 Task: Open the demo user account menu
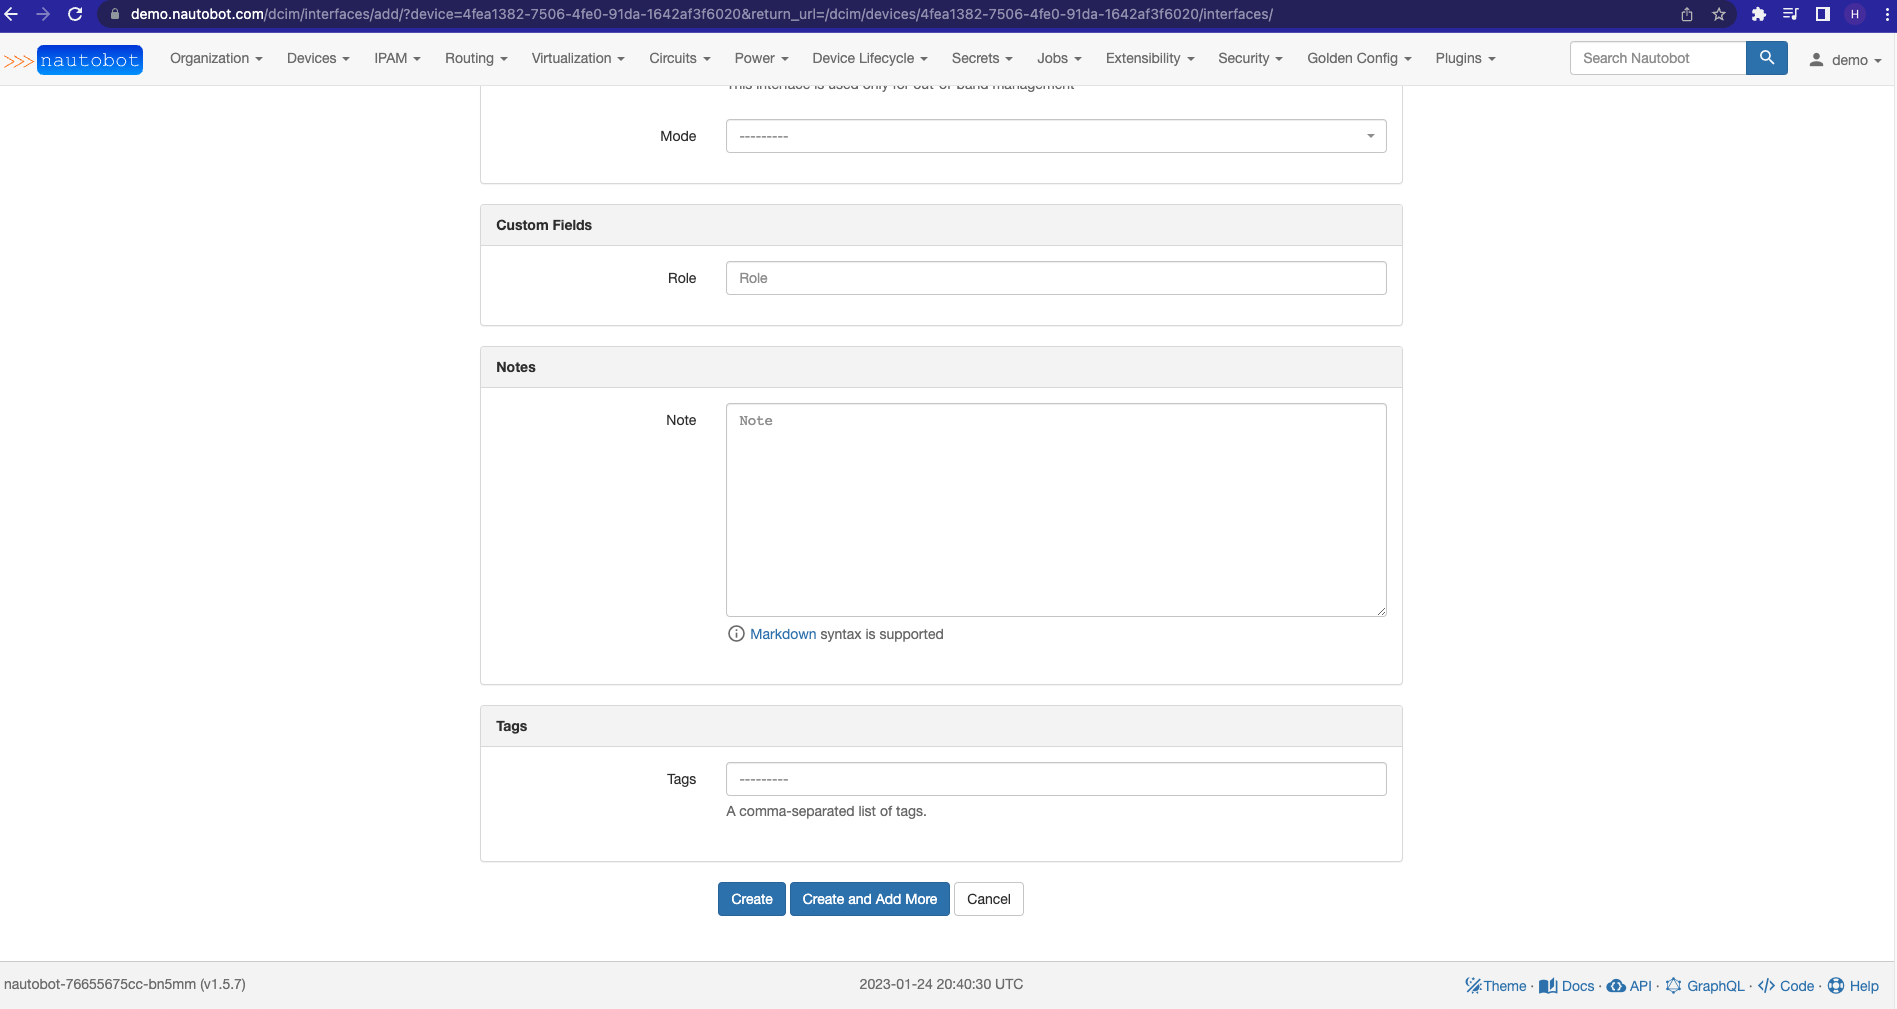(x=1846, y=59)
